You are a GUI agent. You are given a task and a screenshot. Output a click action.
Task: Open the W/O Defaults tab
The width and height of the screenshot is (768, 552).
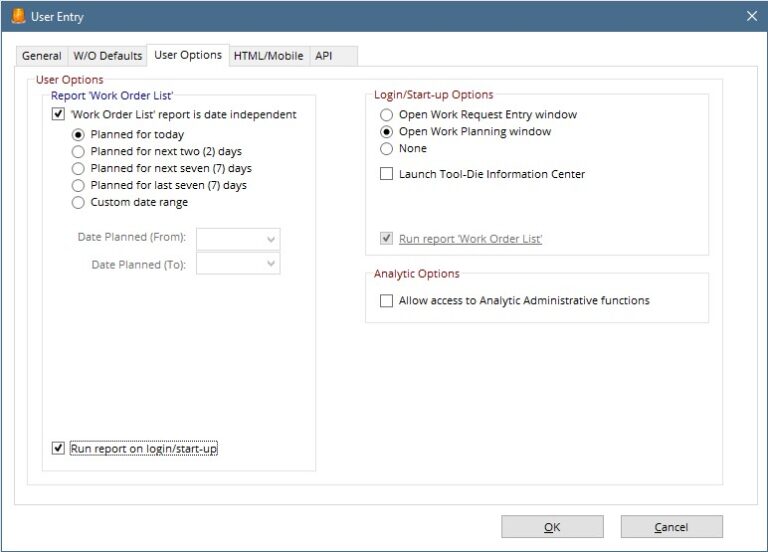[x=107, y=56]
